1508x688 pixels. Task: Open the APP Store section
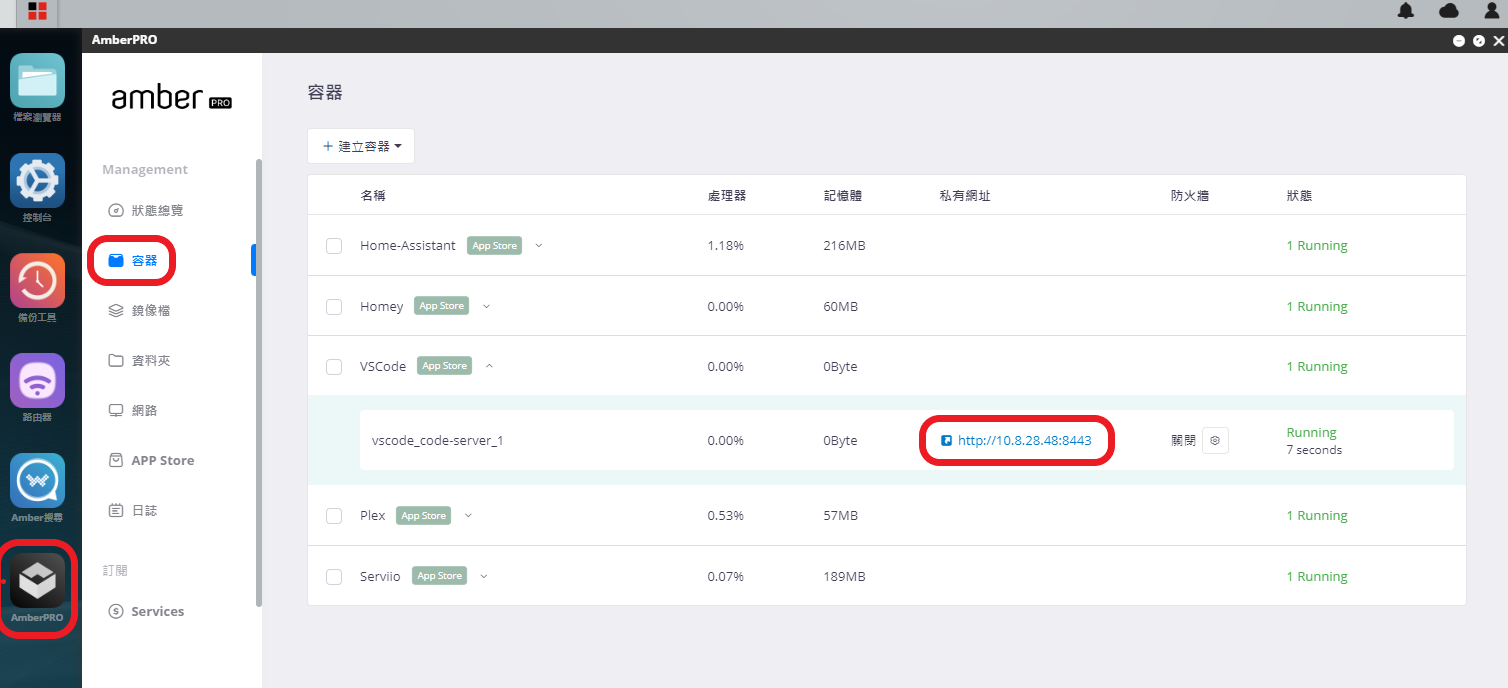coord(151,461)
